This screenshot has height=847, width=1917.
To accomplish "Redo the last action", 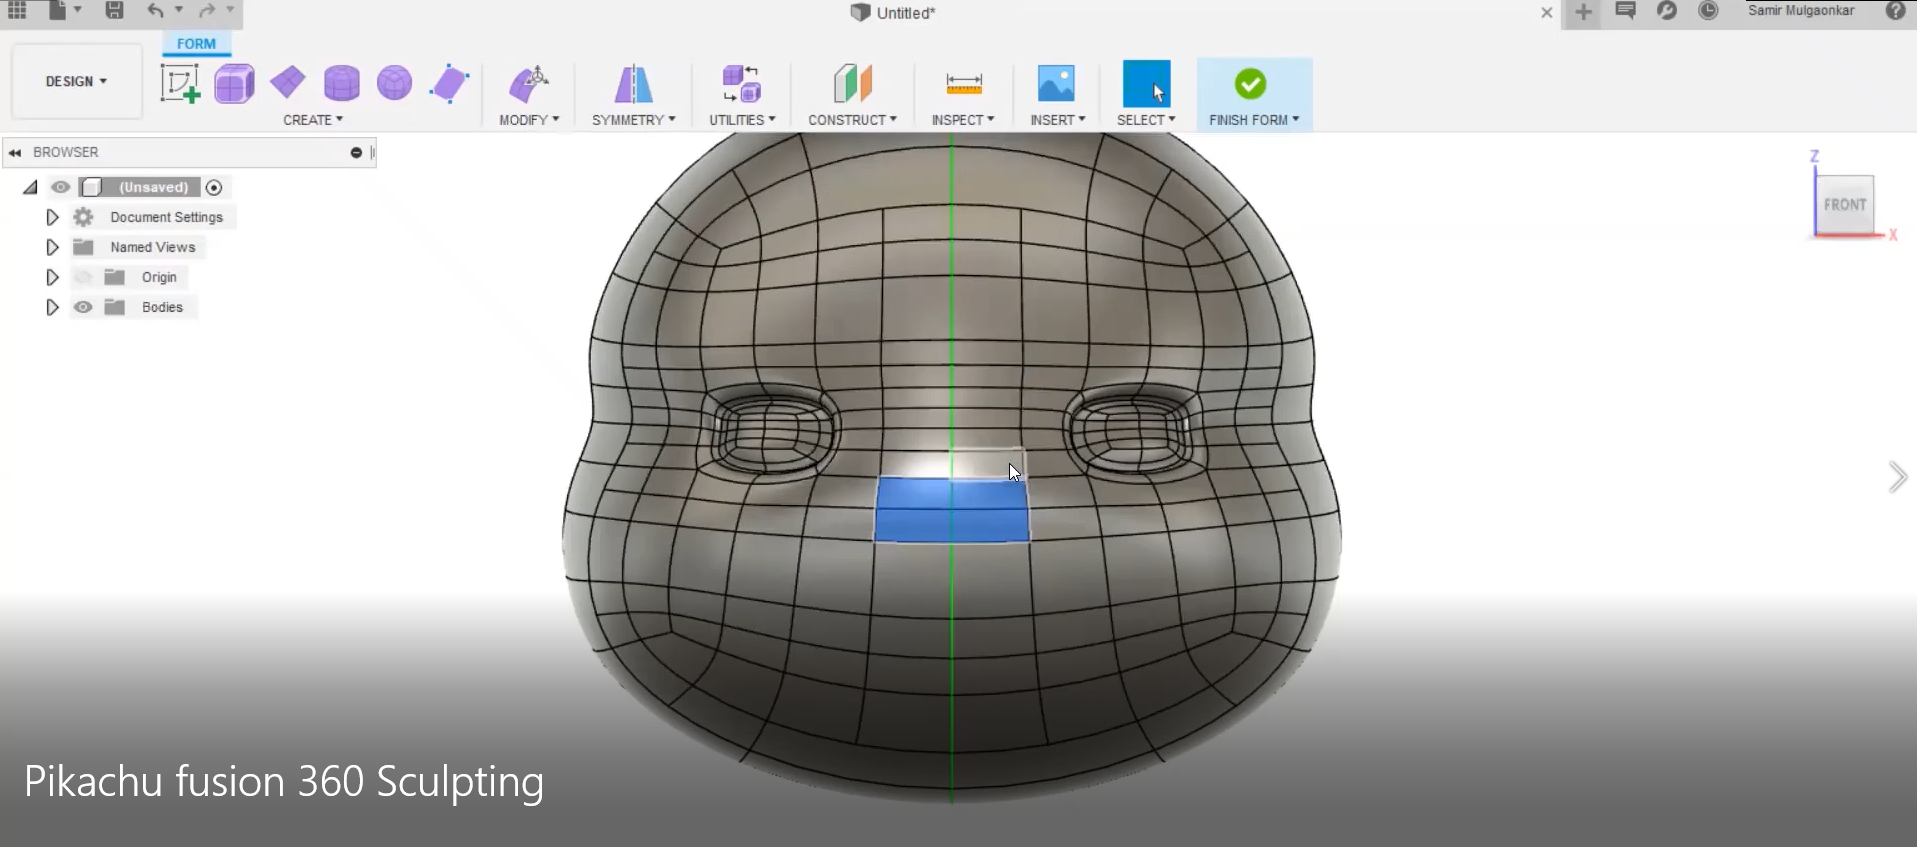I will pos(207,10).
